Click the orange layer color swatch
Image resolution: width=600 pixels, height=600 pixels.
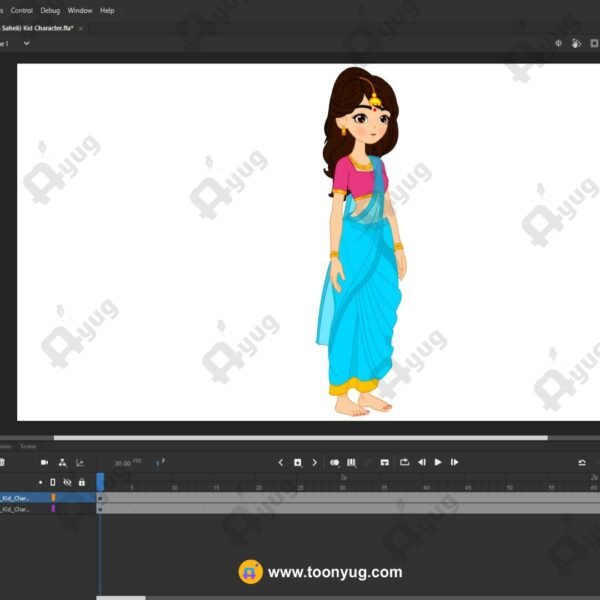pyautogui.click(x=53, y=497)
